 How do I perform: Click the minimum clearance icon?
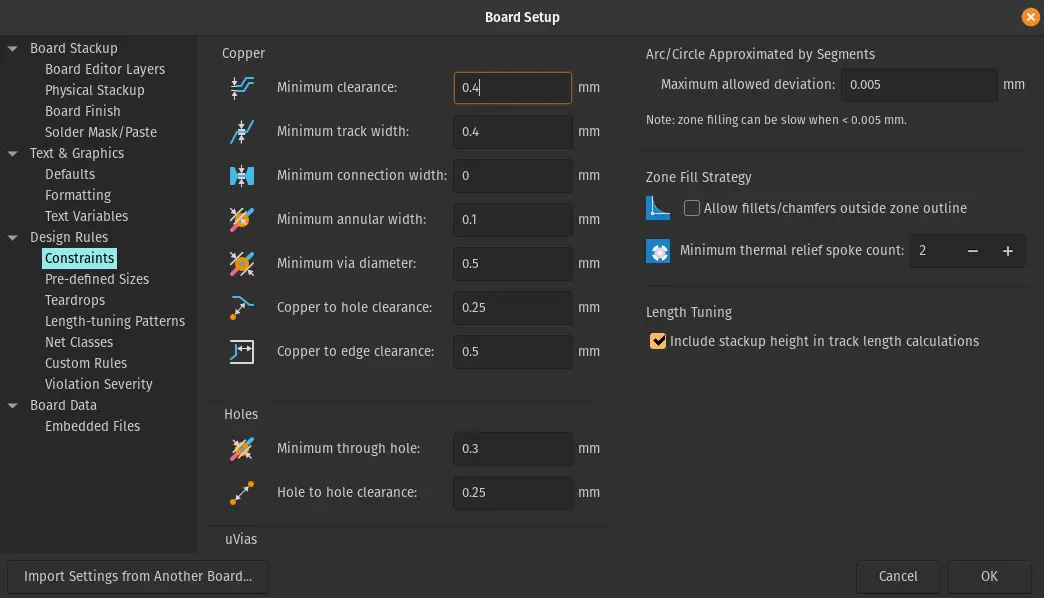pos(241,88)
